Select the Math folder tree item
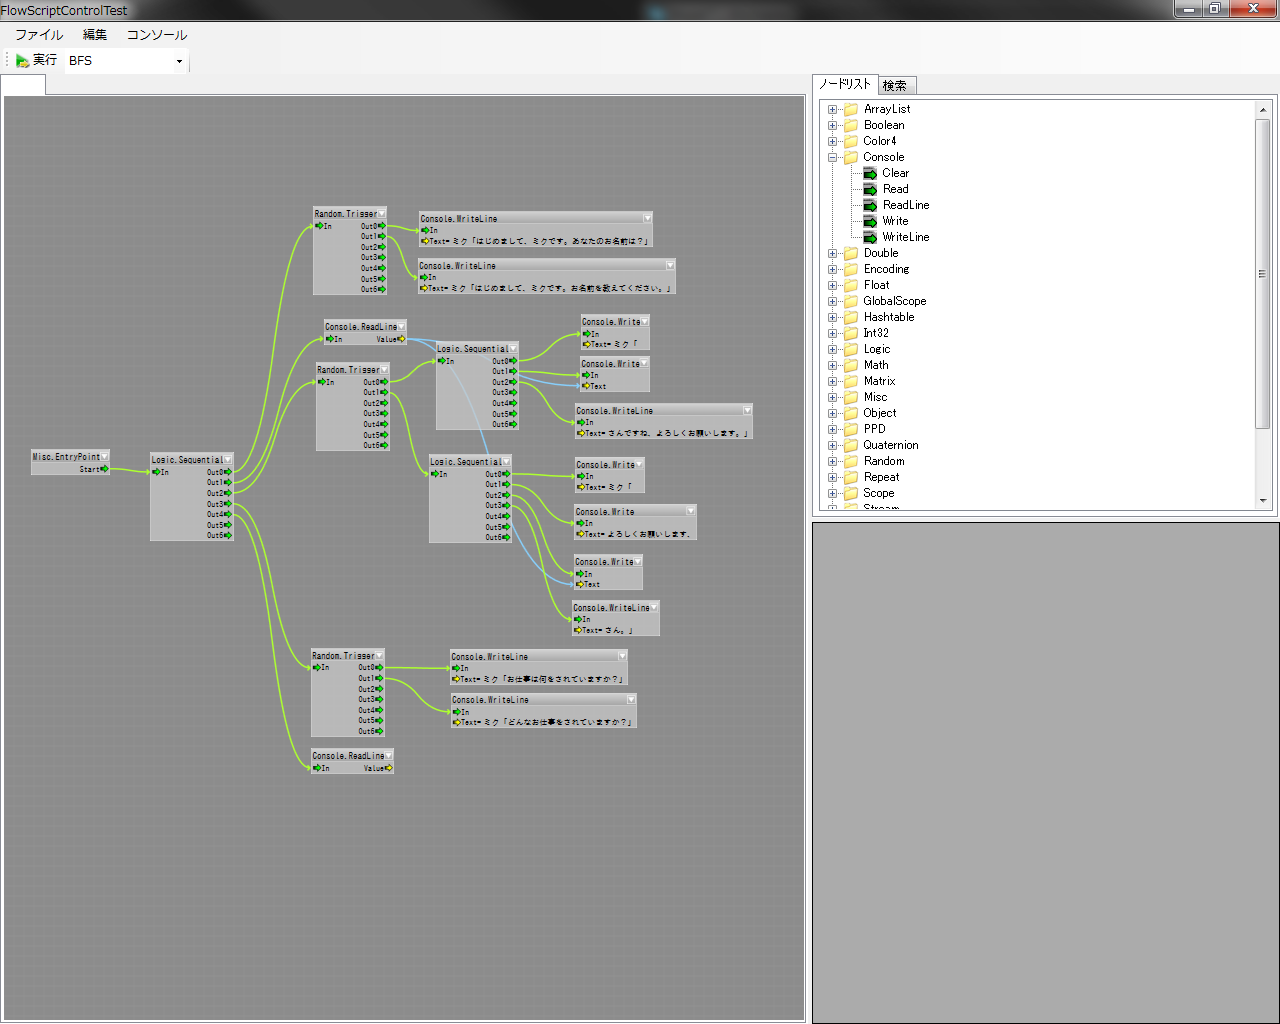Image resolution: width=1280 pixels, height=1024 pixels. click(876, 365)
